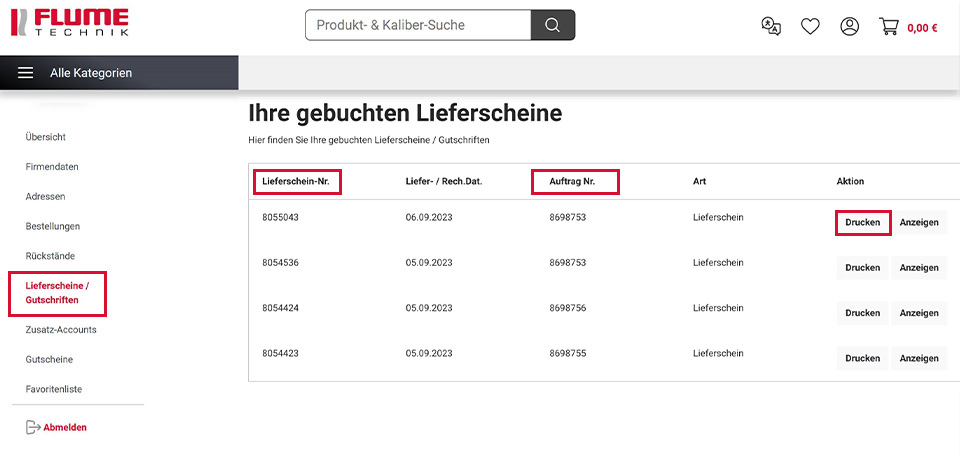
Task: Click the search magnifier button
Action: (x=552, y=25)
